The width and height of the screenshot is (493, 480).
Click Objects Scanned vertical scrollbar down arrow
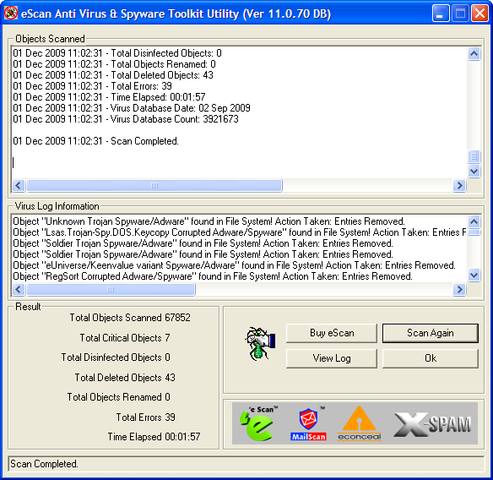point(474,171)
